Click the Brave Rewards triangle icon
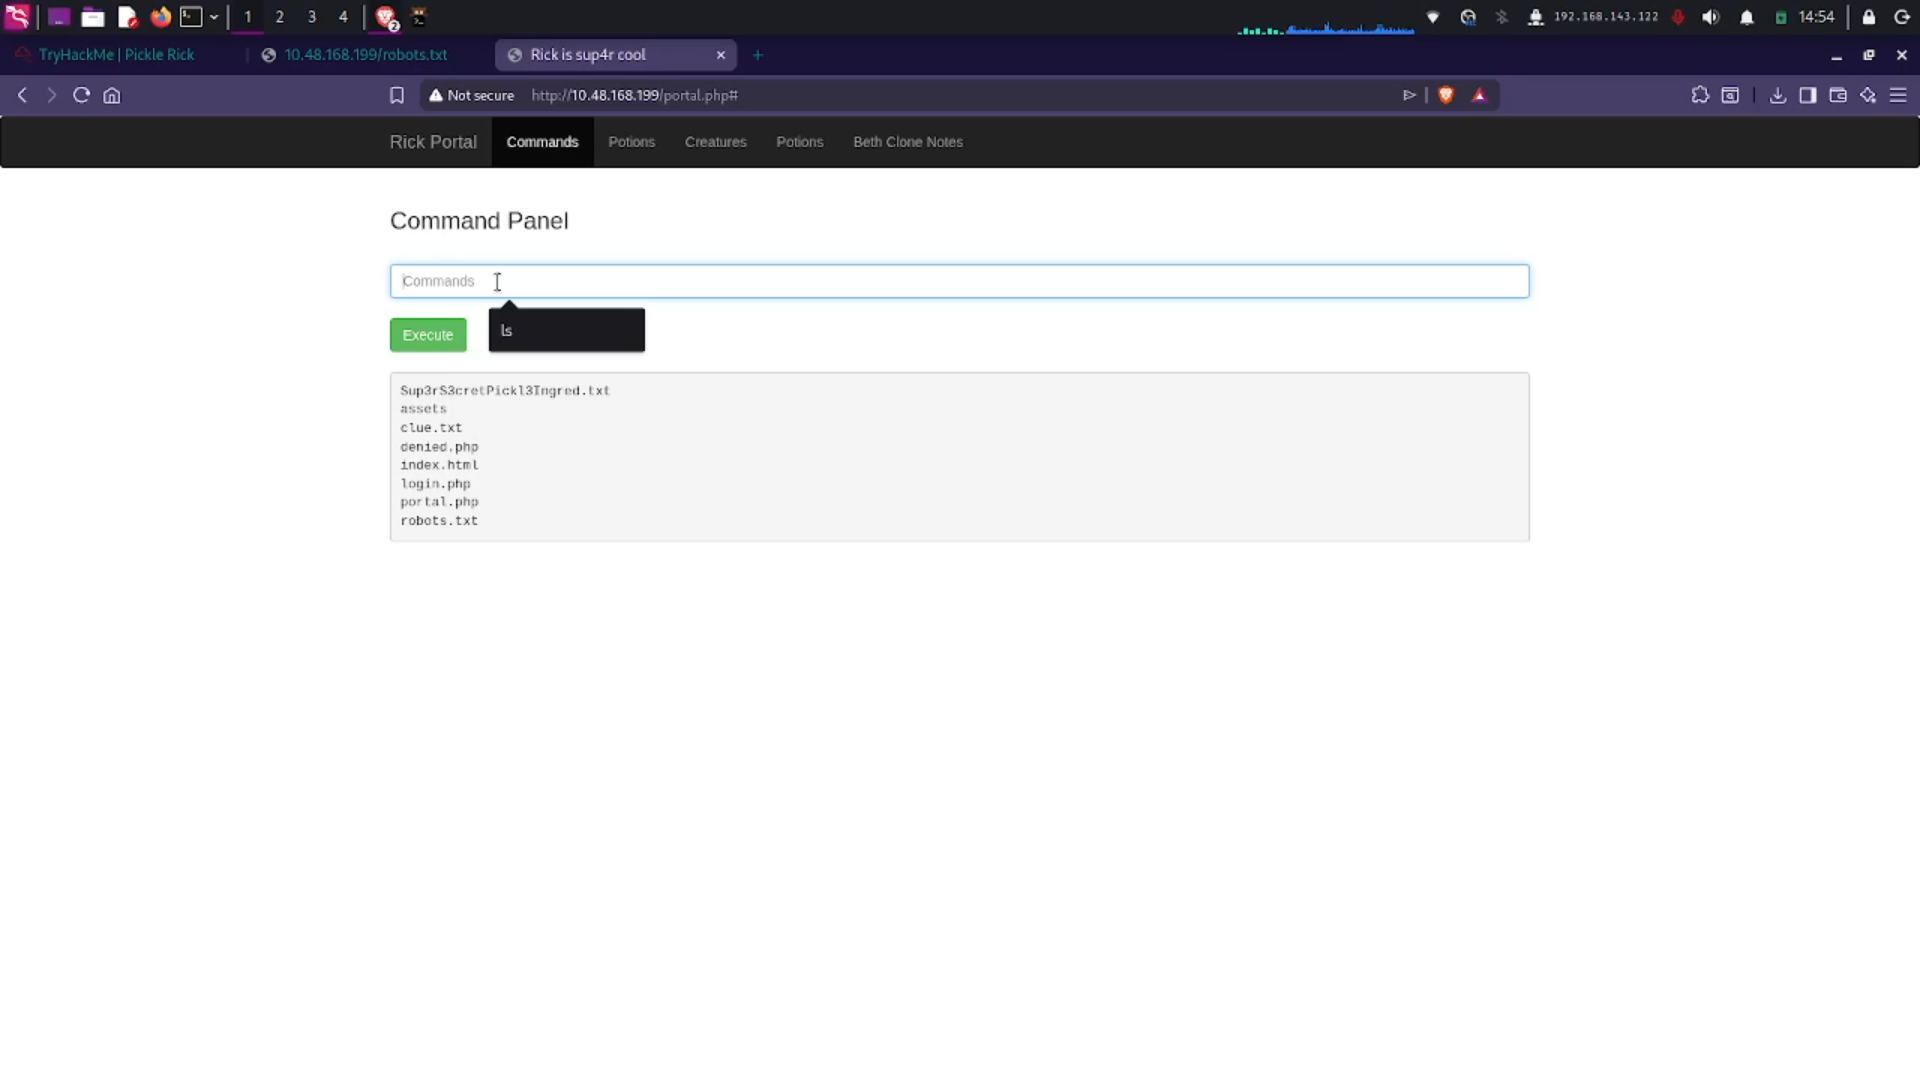1920x1080 pixels. tap(1480, 95)
